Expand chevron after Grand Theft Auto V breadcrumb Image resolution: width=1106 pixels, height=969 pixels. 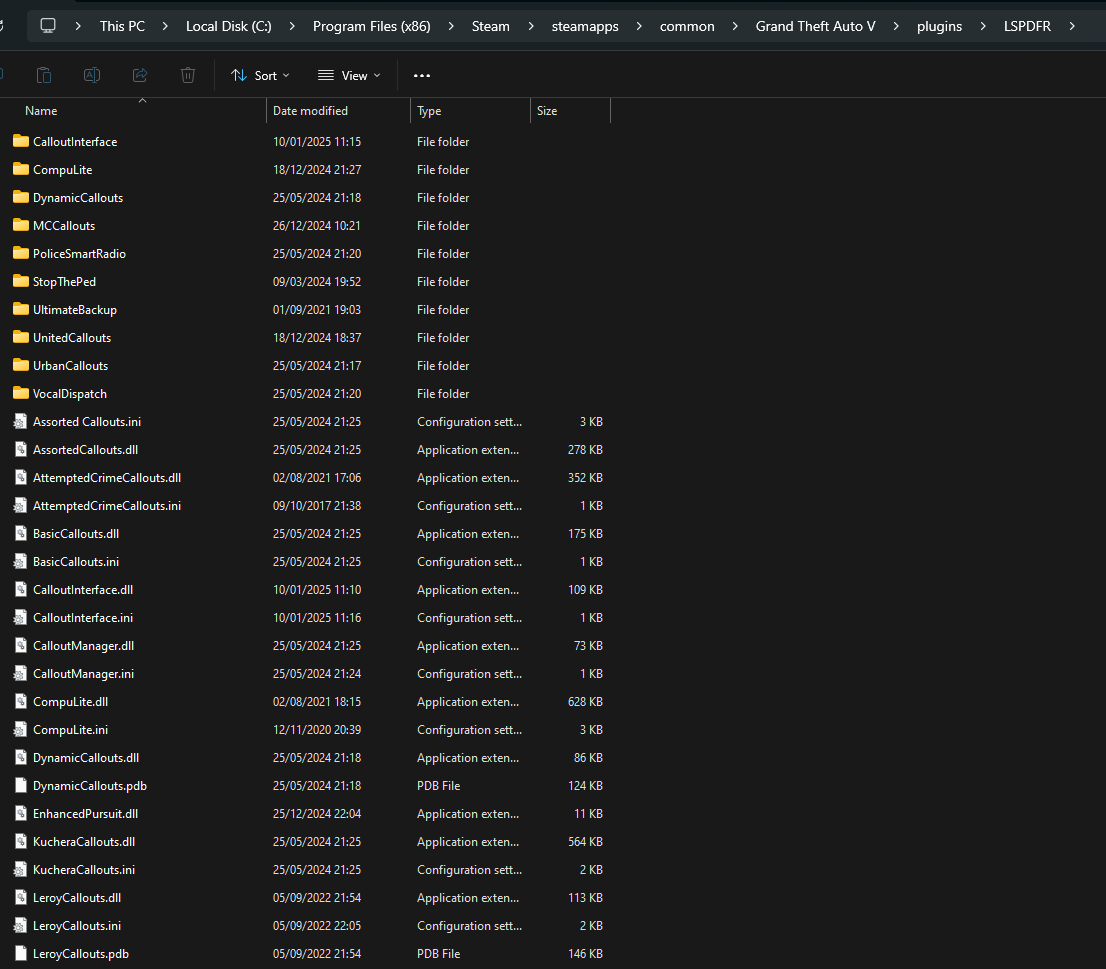(x=897, y=26)
